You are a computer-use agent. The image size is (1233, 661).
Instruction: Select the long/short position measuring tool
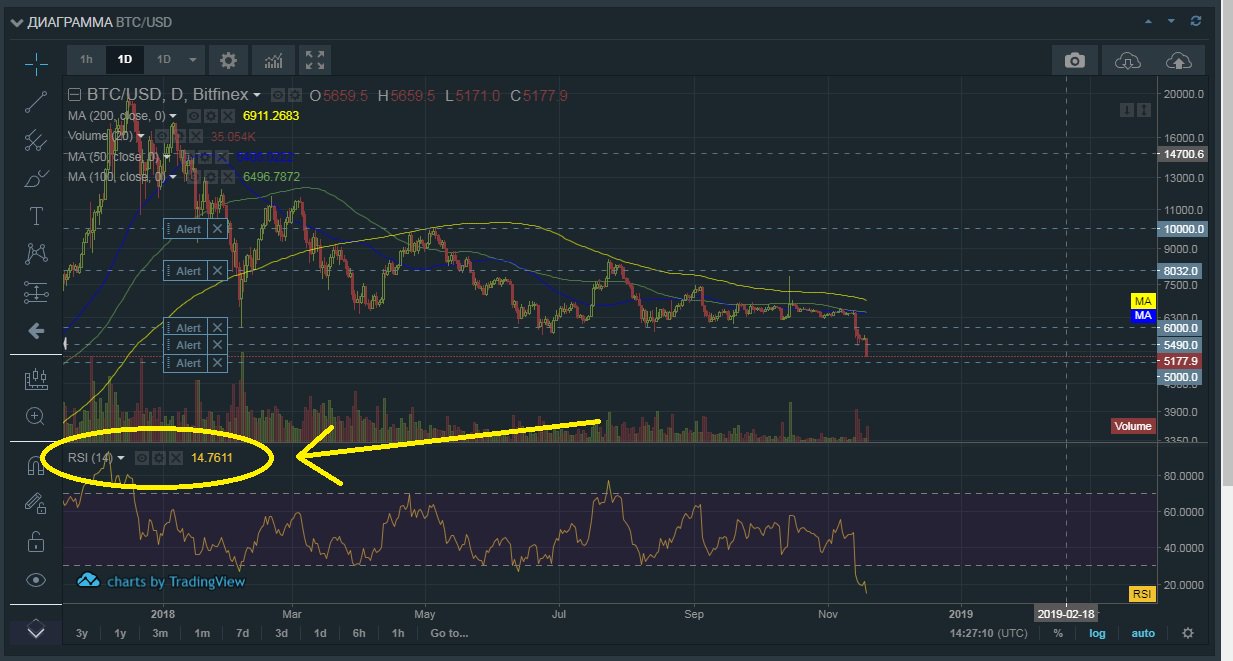[x=36, y=293]
